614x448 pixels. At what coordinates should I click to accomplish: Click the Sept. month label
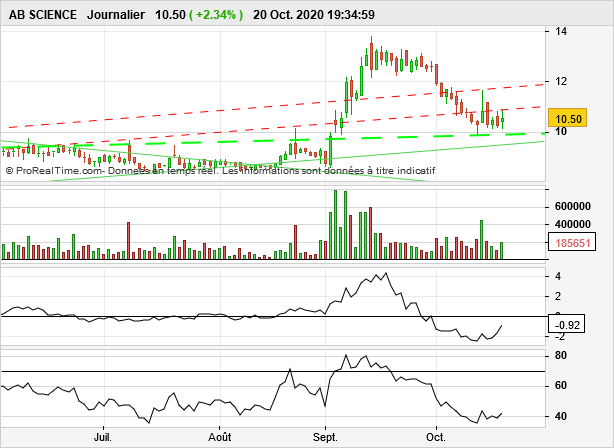point(325,437)
